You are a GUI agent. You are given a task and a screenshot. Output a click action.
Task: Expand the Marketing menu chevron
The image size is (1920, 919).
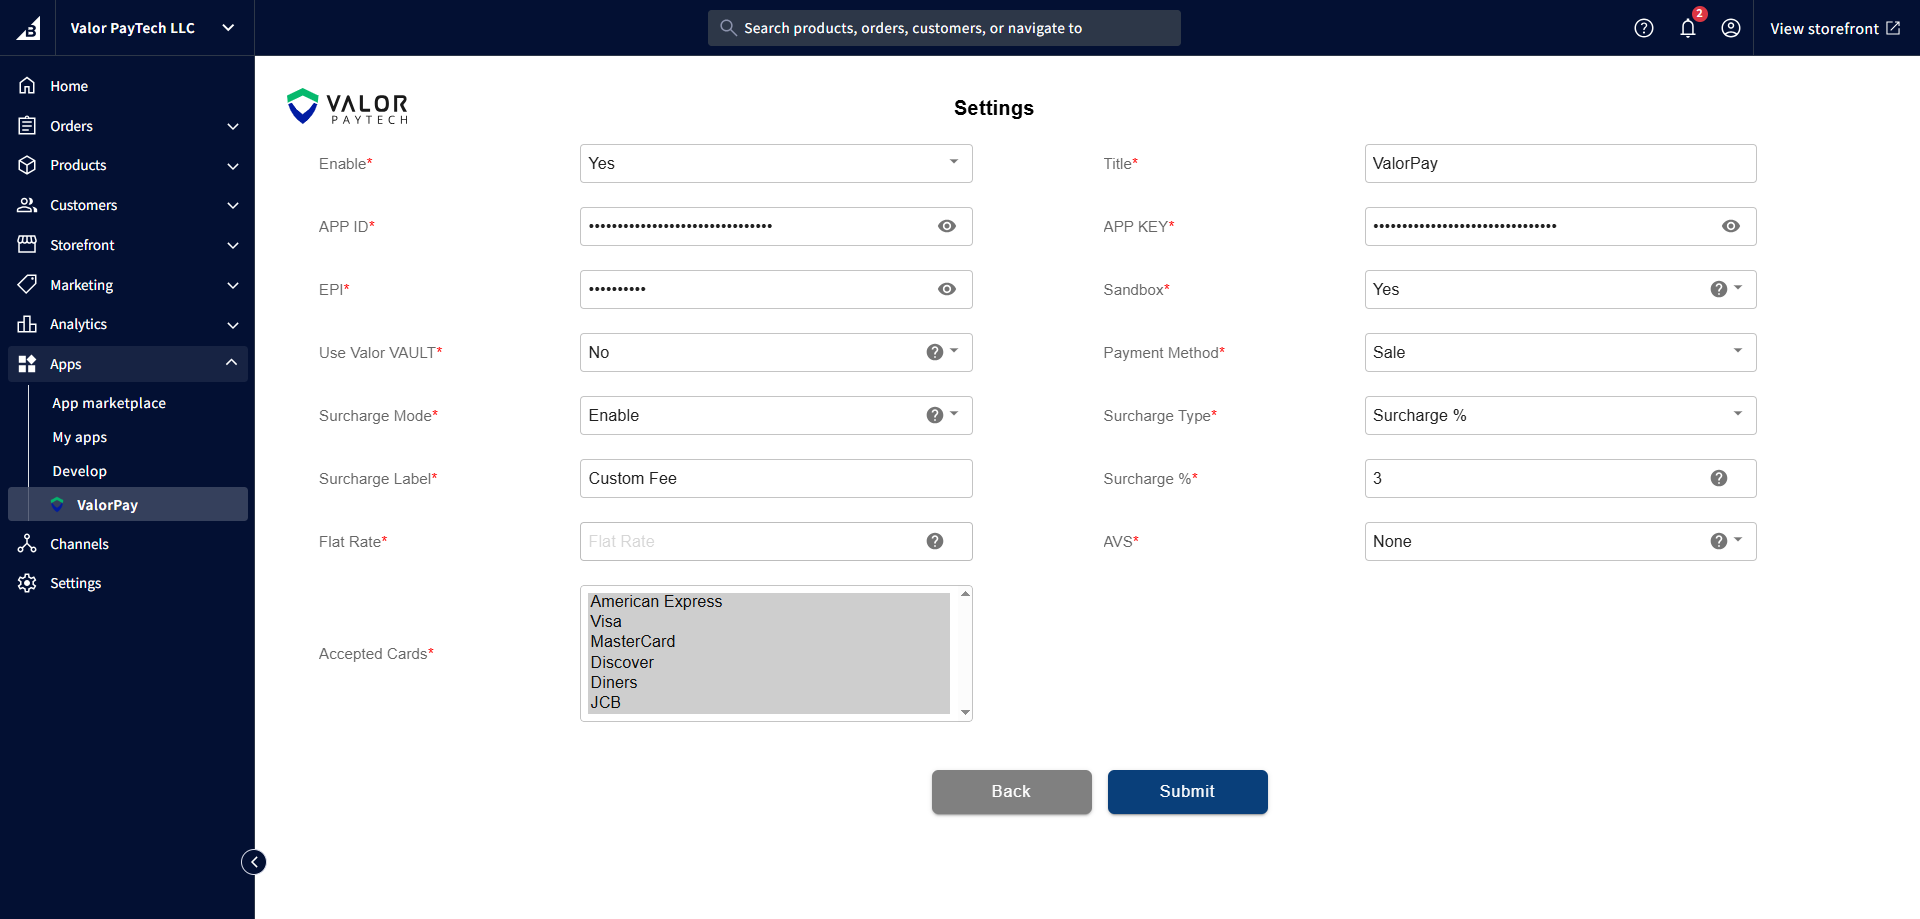233,285
